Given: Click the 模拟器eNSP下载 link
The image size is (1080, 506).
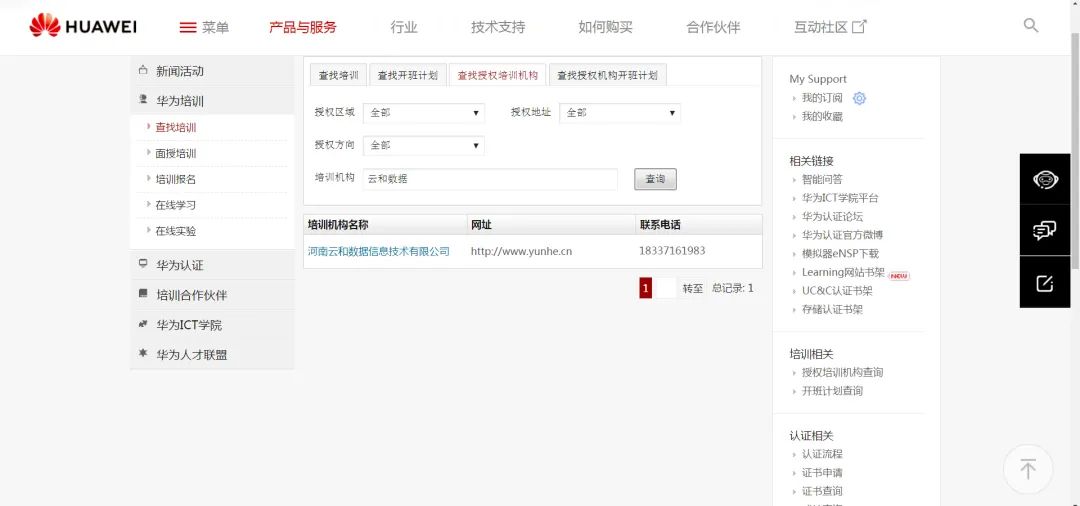Looking at the screenshot, I should 840,254.
